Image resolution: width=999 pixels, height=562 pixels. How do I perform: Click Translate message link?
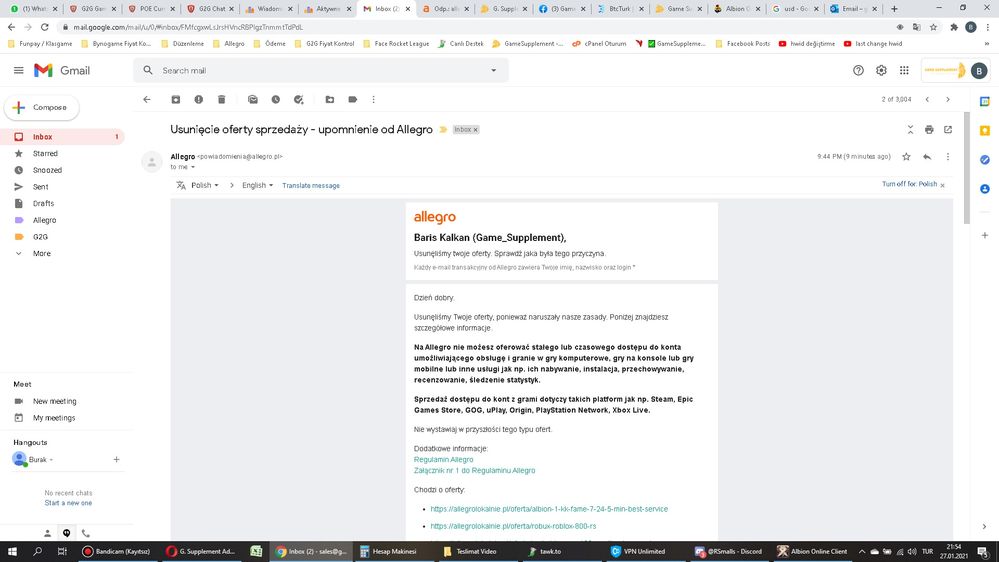pyautogui.click(x=311, y=185)
